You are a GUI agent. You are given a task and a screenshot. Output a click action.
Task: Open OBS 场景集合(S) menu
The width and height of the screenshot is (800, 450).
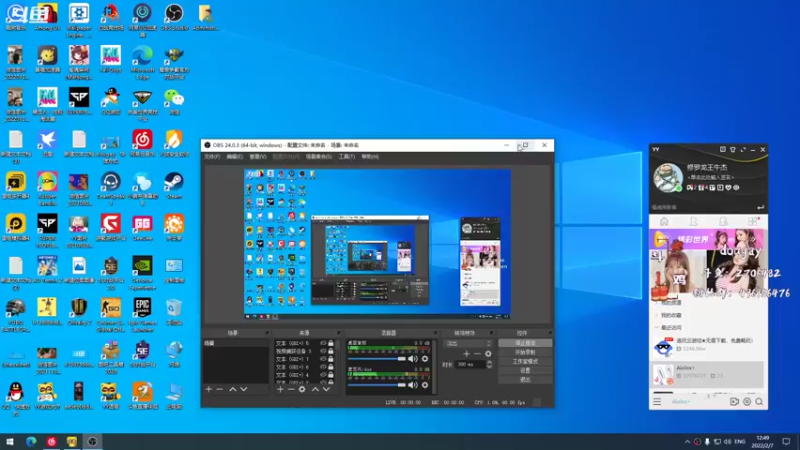318,157
